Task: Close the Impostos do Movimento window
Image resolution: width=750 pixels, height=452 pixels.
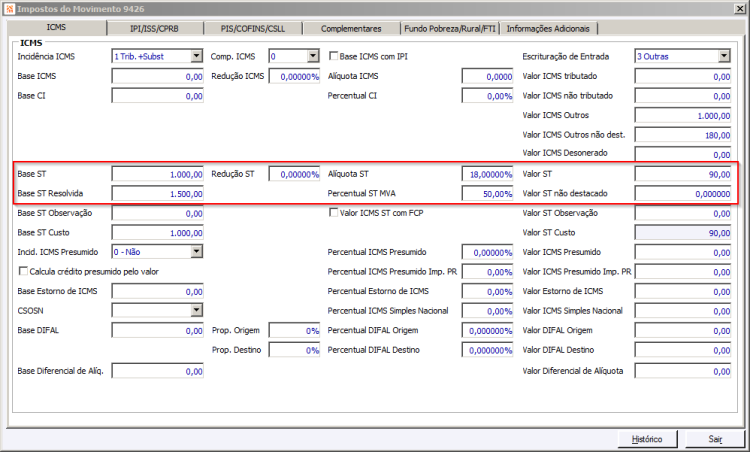Action: coord(739,9)
